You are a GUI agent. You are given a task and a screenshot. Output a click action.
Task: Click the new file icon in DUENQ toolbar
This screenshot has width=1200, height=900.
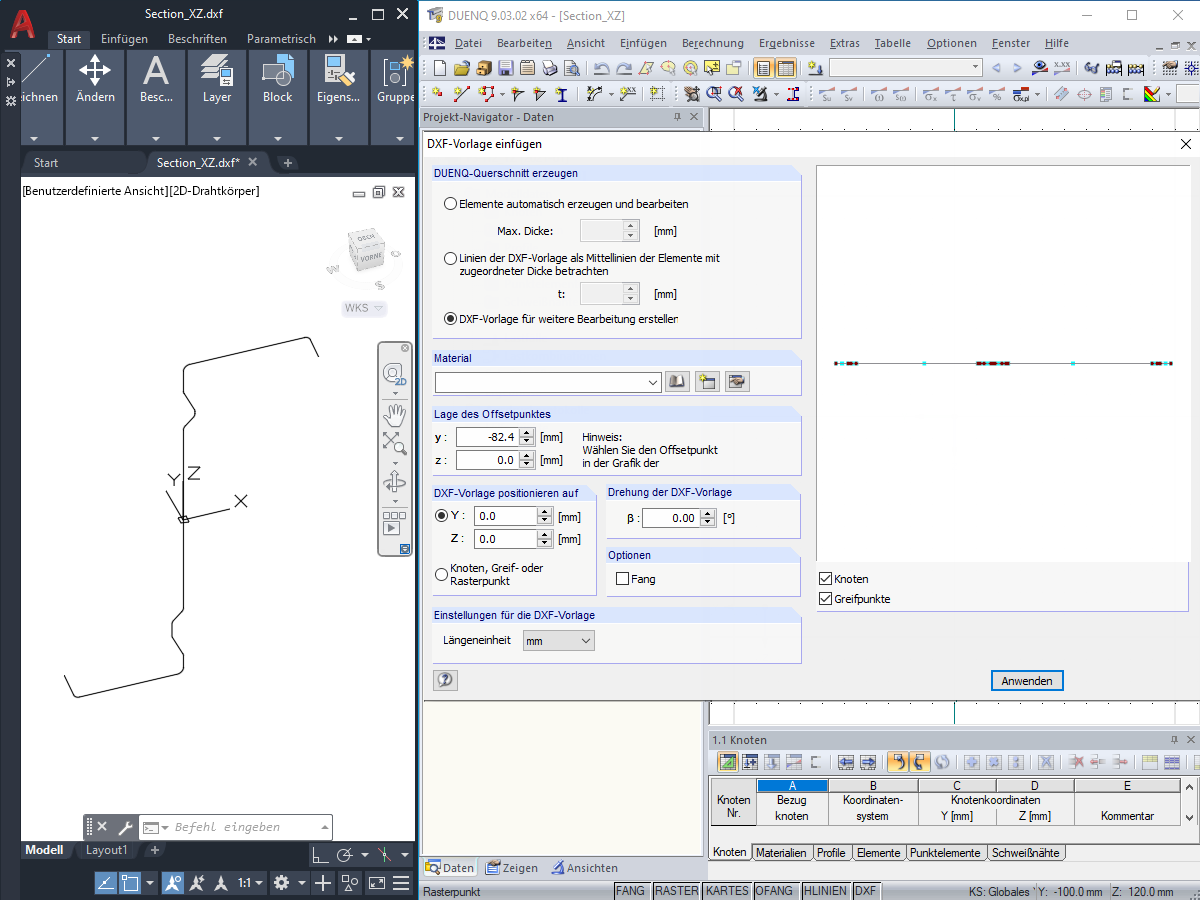coord(439,68)
